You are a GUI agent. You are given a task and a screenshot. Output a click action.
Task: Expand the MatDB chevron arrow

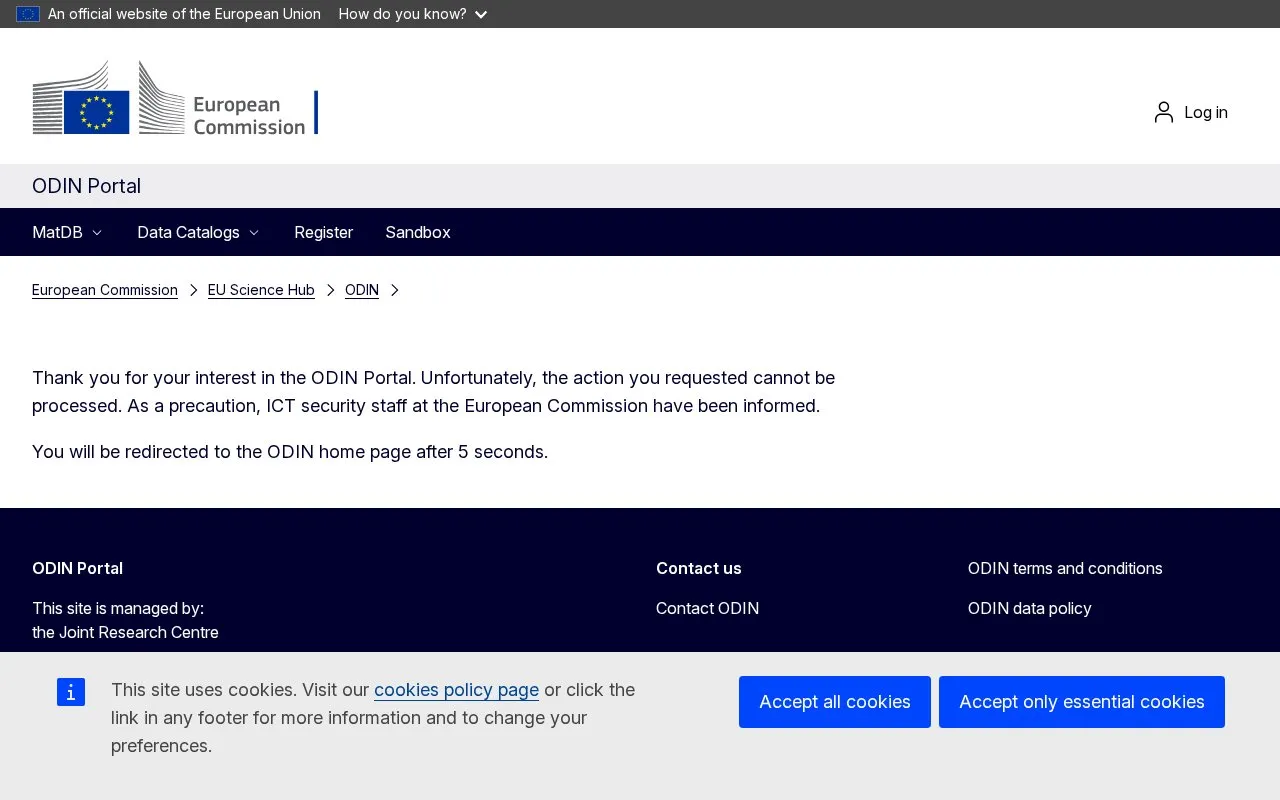point(97,232)
